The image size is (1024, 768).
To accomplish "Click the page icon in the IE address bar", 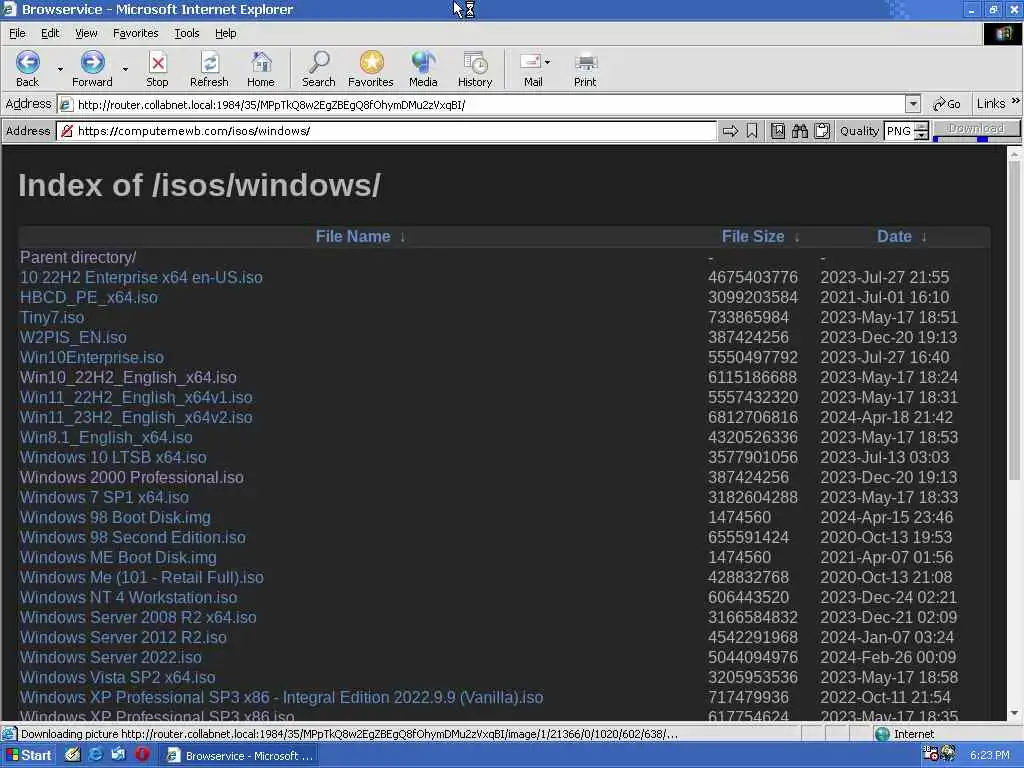I will coord(65,104).
